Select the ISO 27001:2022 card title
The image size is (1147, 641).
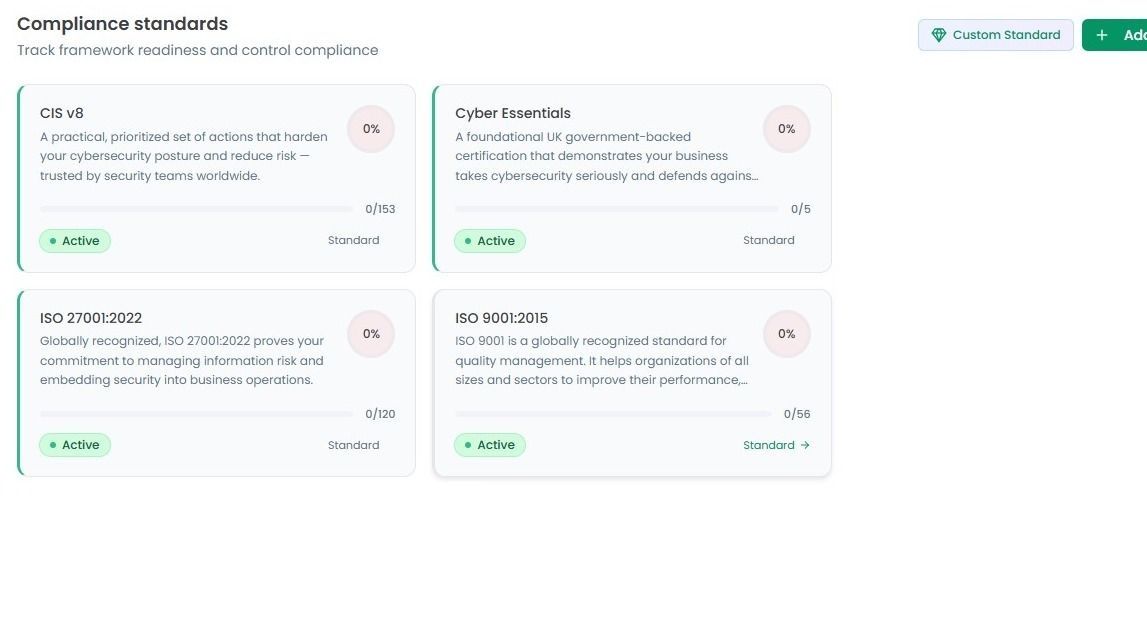[x=91, y=318]
